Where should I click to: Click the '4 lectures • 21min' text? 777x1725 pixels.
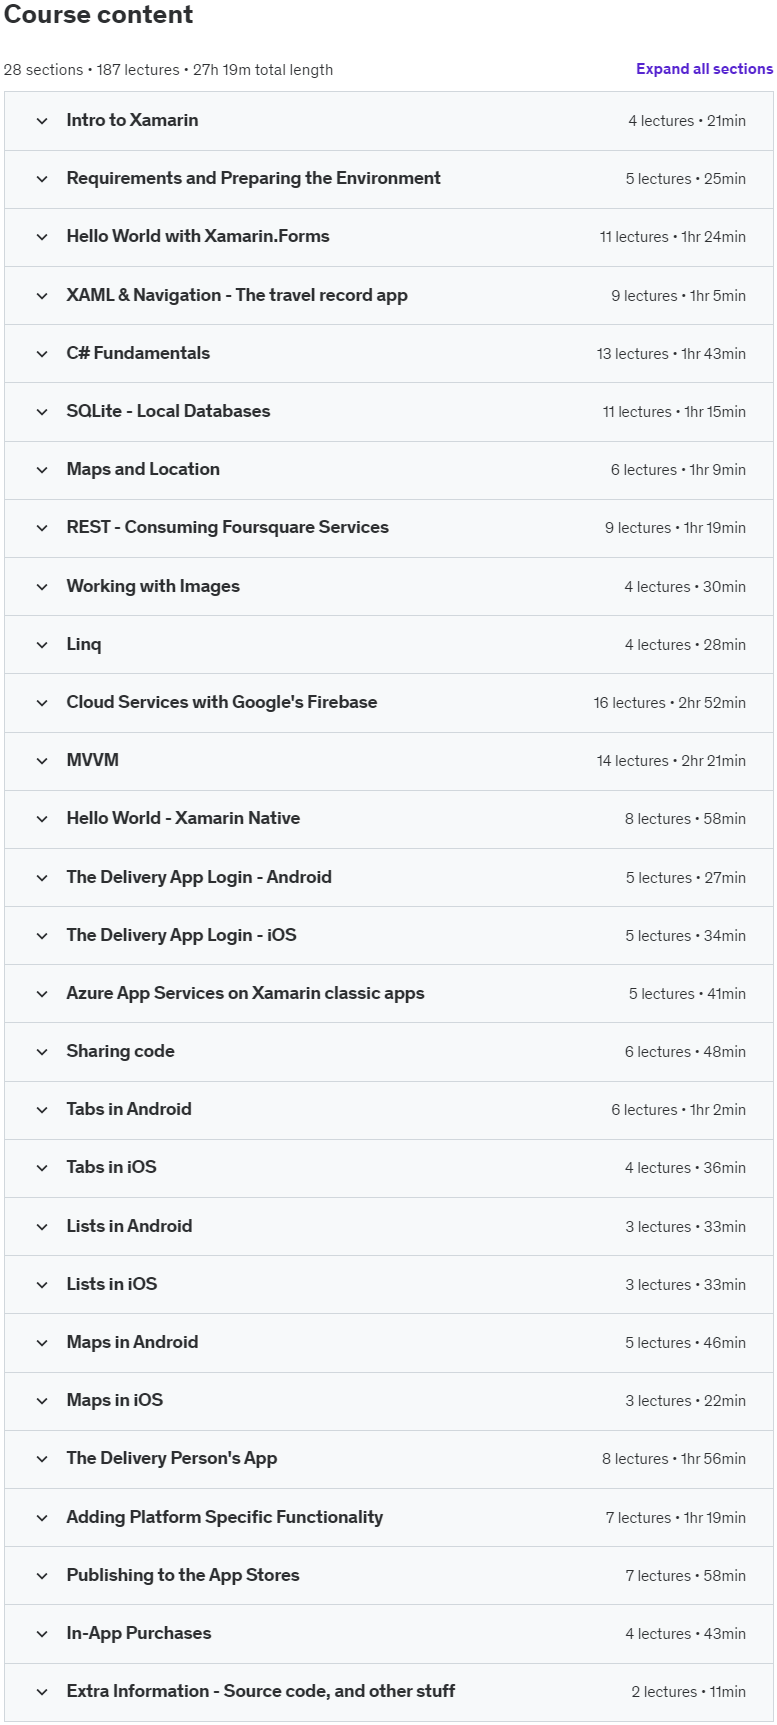687,121
